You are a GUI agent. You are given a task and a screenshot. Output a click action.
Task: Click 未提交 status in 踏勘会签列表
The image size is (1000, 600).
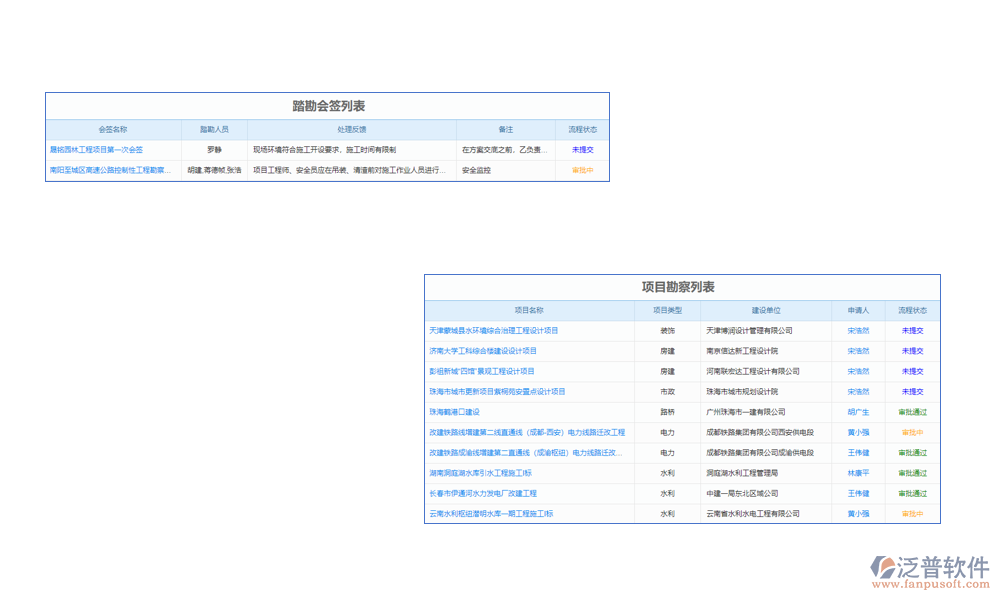[x=582, y=150]
